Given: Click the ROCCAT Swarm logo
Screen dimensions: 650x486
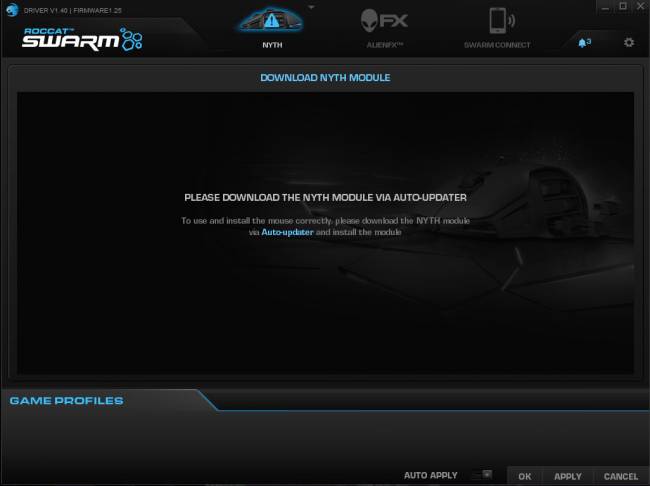Looking at the screenshot, I should click(82, 38).
